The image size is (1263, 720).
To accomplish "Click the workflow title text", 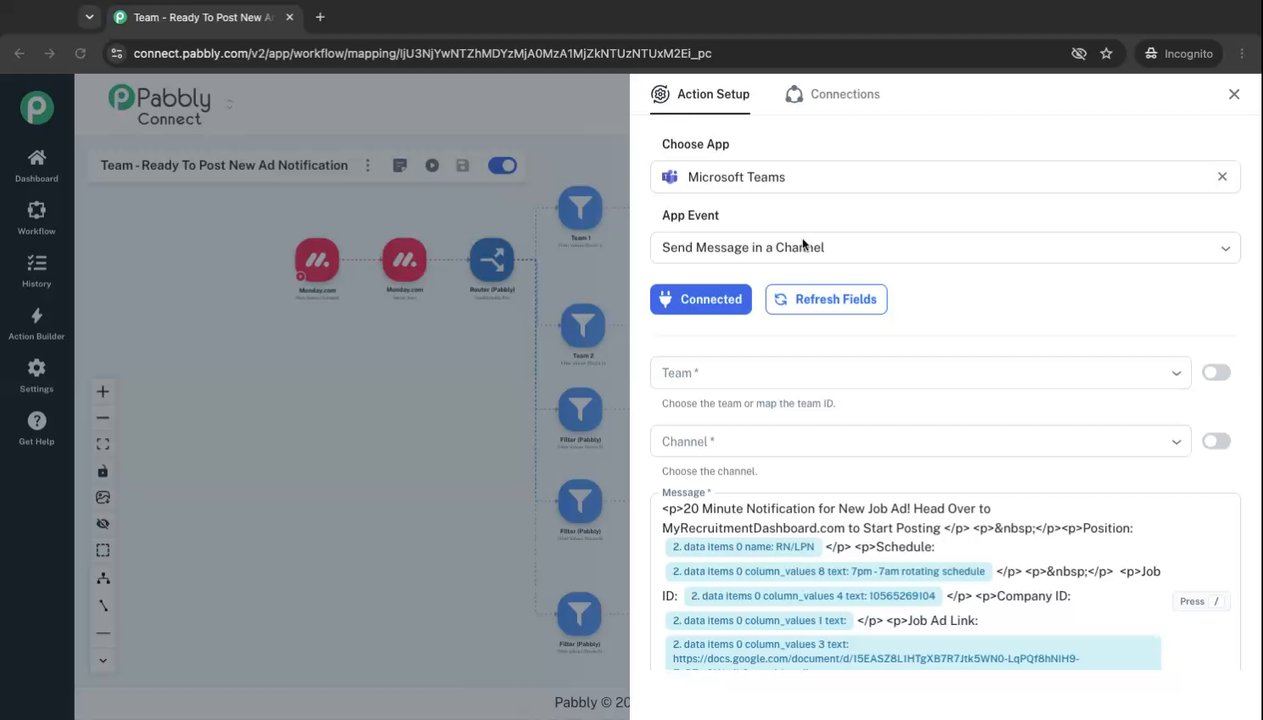I will 224,165.
